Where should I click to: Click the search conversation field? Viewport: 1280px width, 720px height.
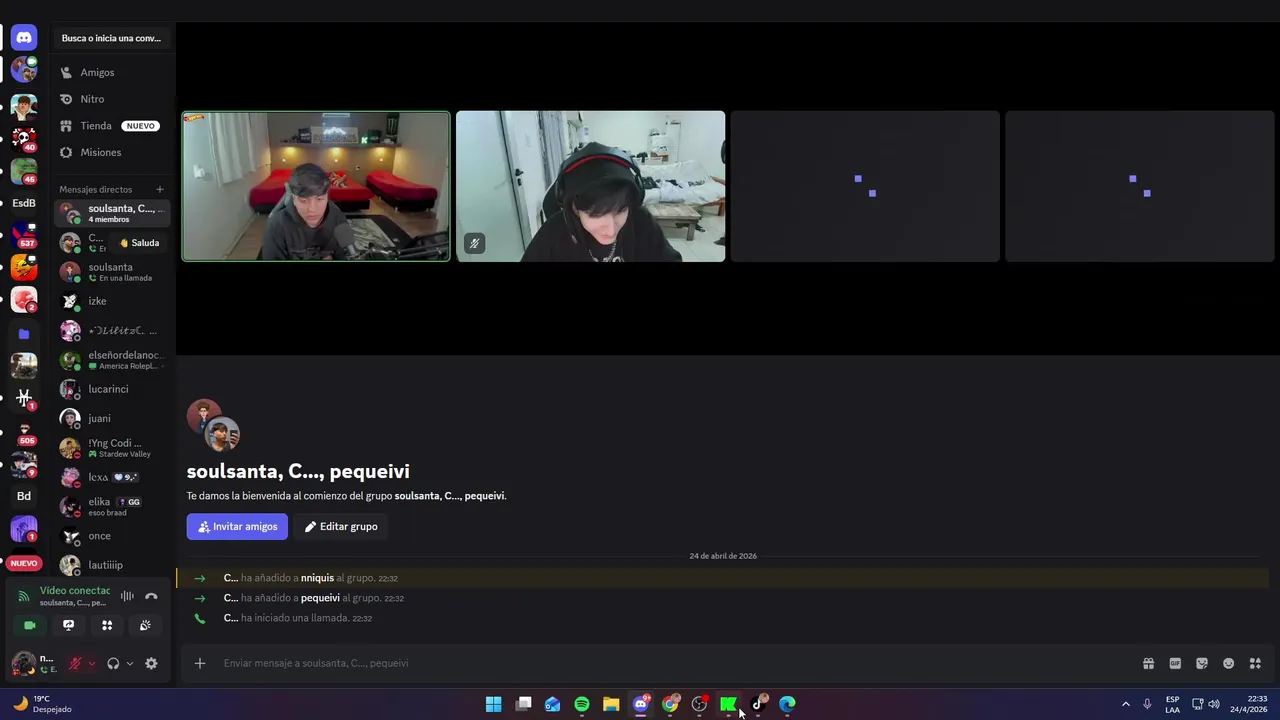pyautogui.click(x=111, y=38)
